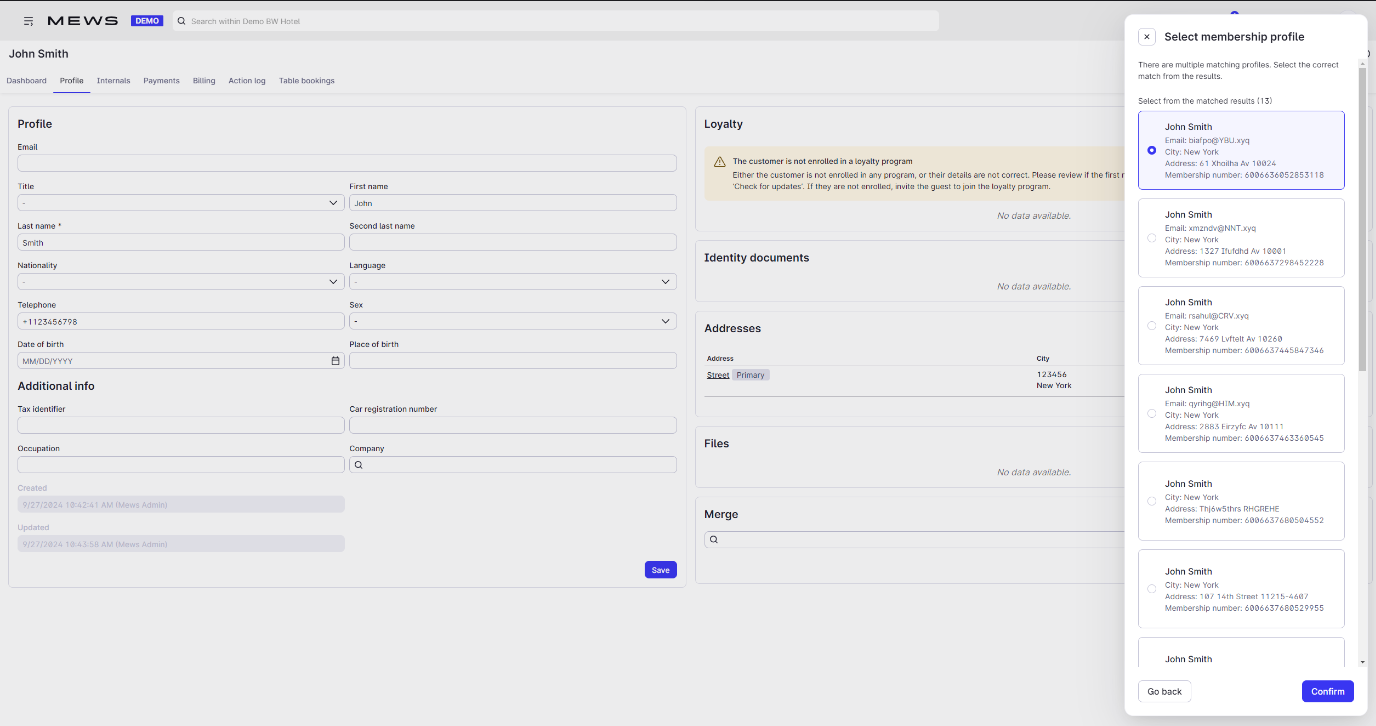Click the search icon in the Company field
1376x726 pixels.
point(358,464)
